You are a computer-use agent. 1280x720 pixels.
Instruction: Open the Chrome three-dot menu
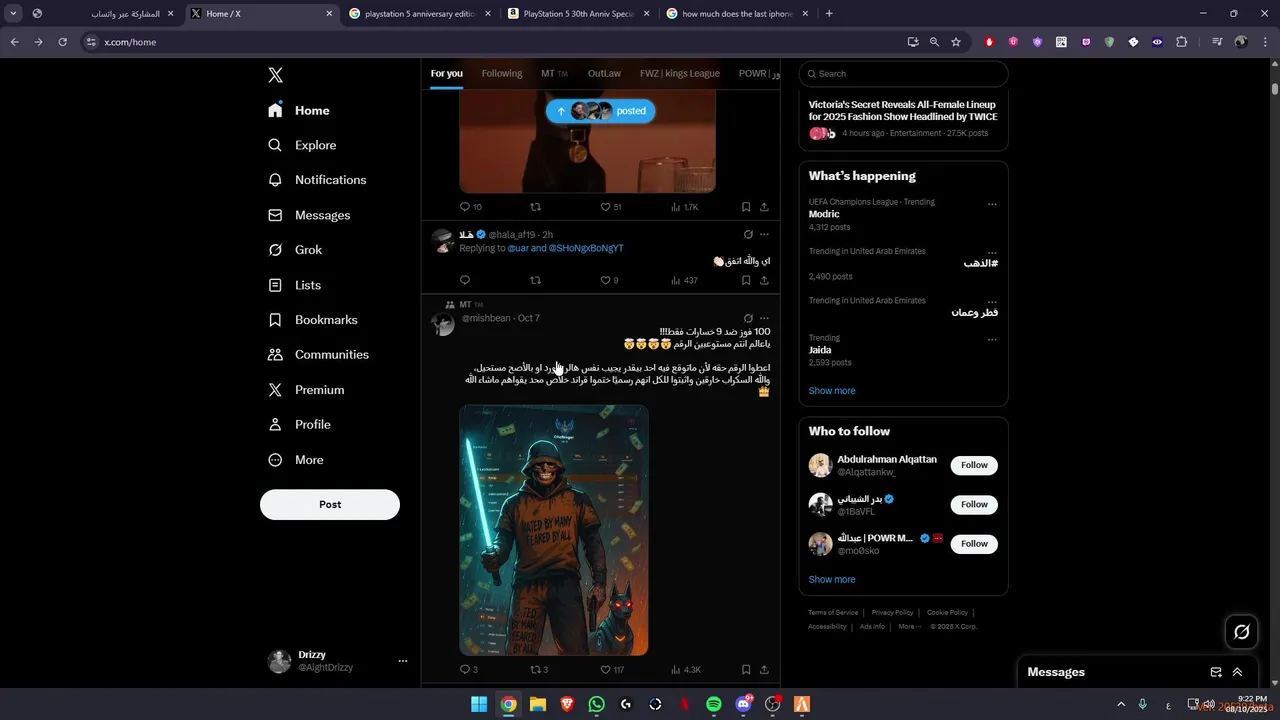click(x=1265, y=42)
